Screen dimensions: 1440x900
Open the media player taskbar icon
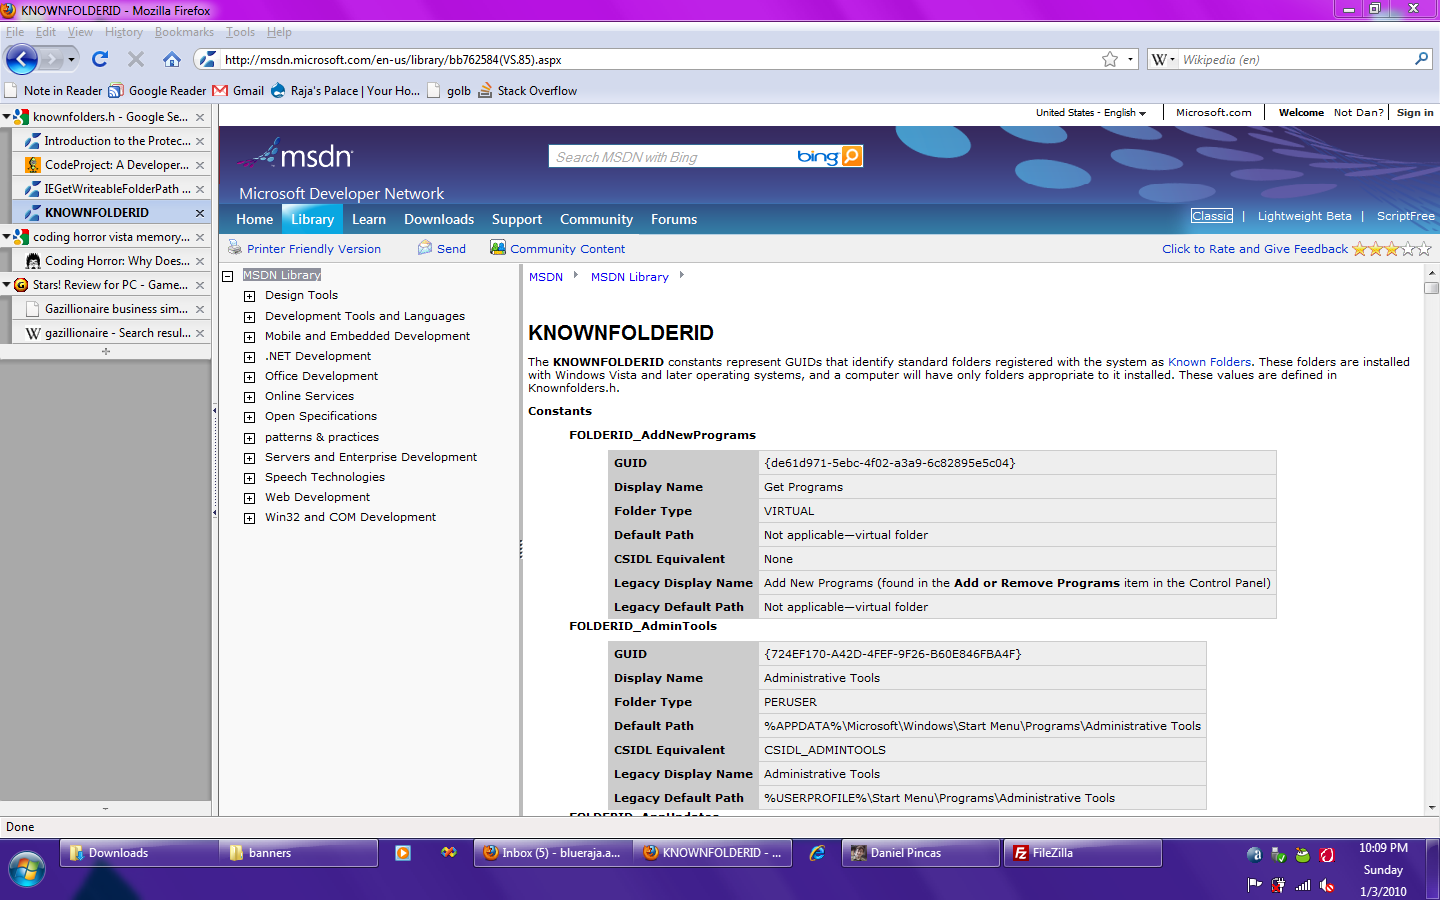403,853
